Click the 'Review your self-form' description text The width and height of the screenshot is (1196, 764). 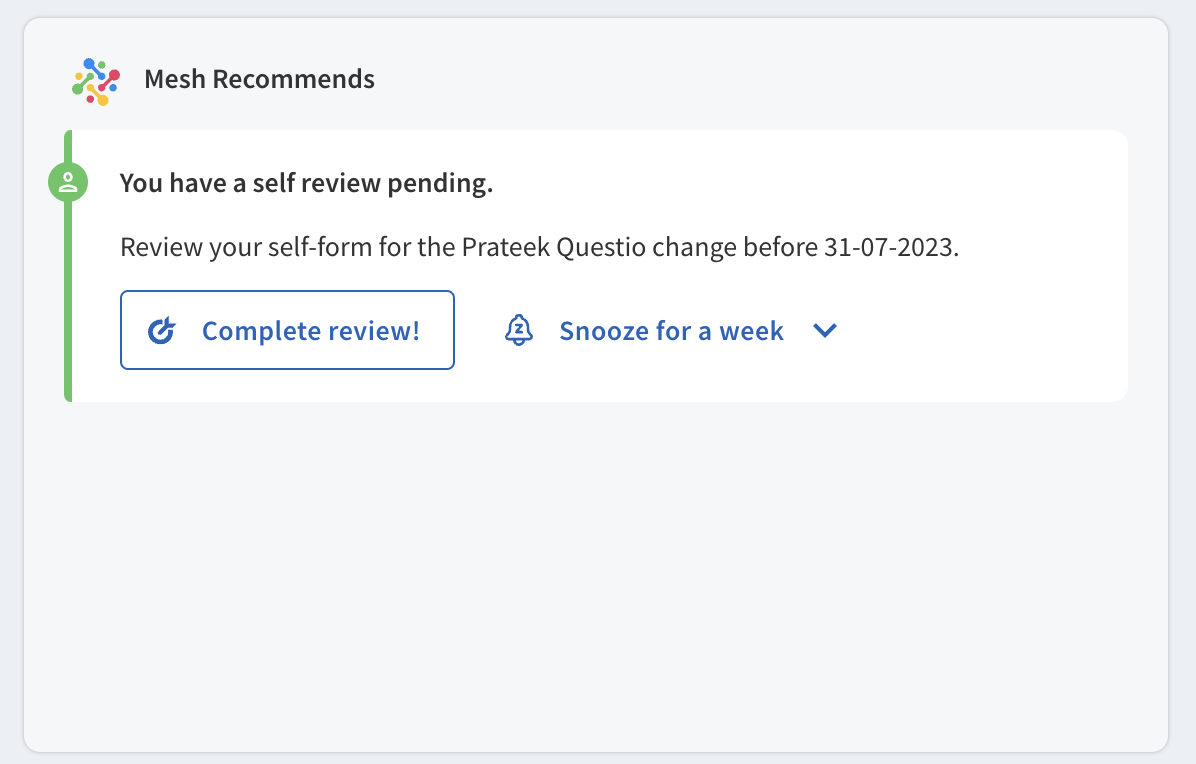[x=539, y=247]
